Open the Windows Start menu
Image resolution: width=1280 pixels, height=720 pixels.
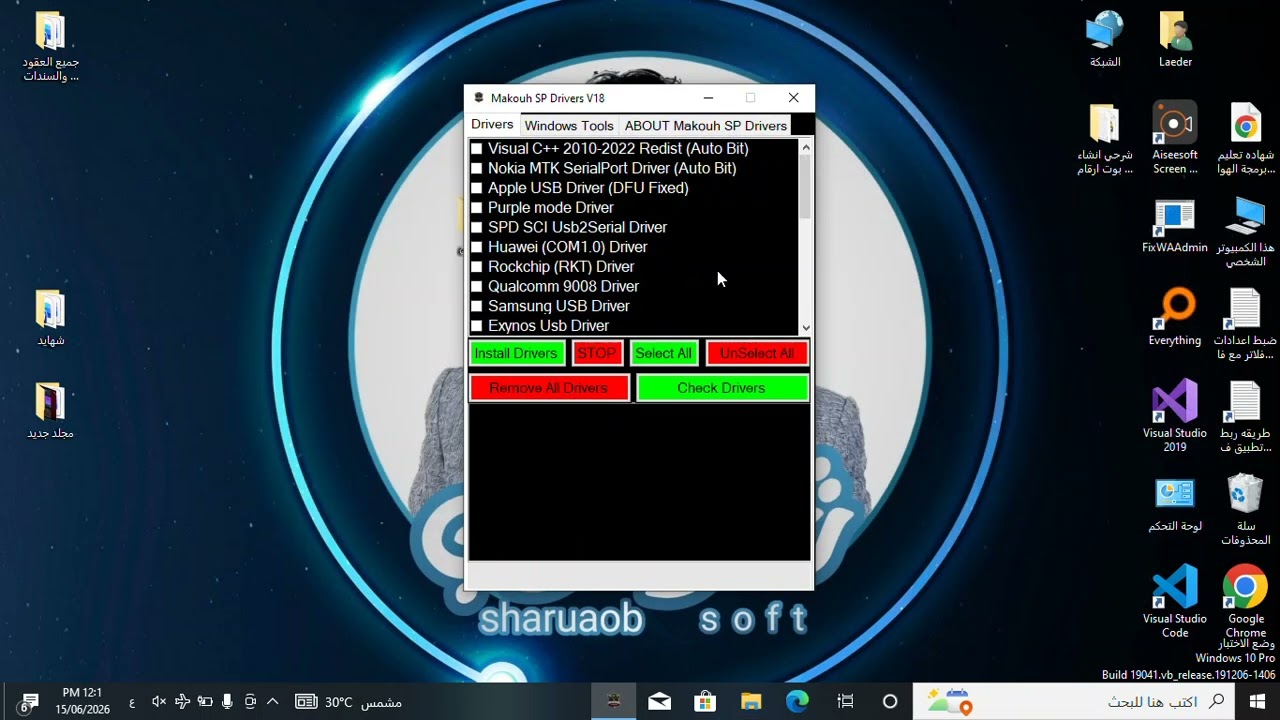[1257, 701]
